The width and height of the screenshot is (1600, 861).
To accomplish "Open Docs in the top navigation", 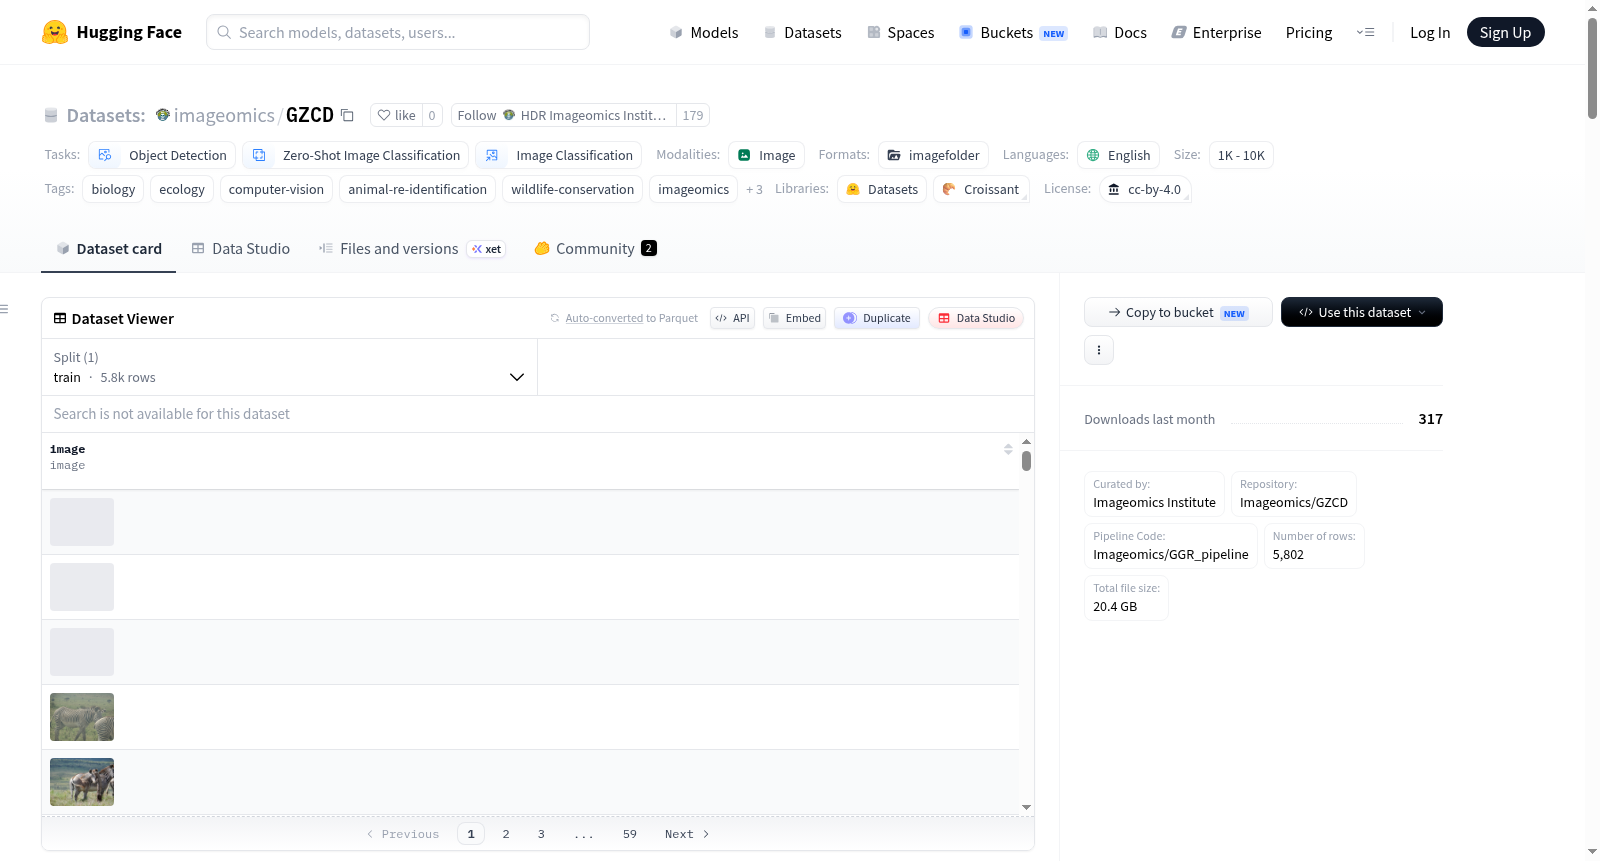I will (x=1120, y=32).
